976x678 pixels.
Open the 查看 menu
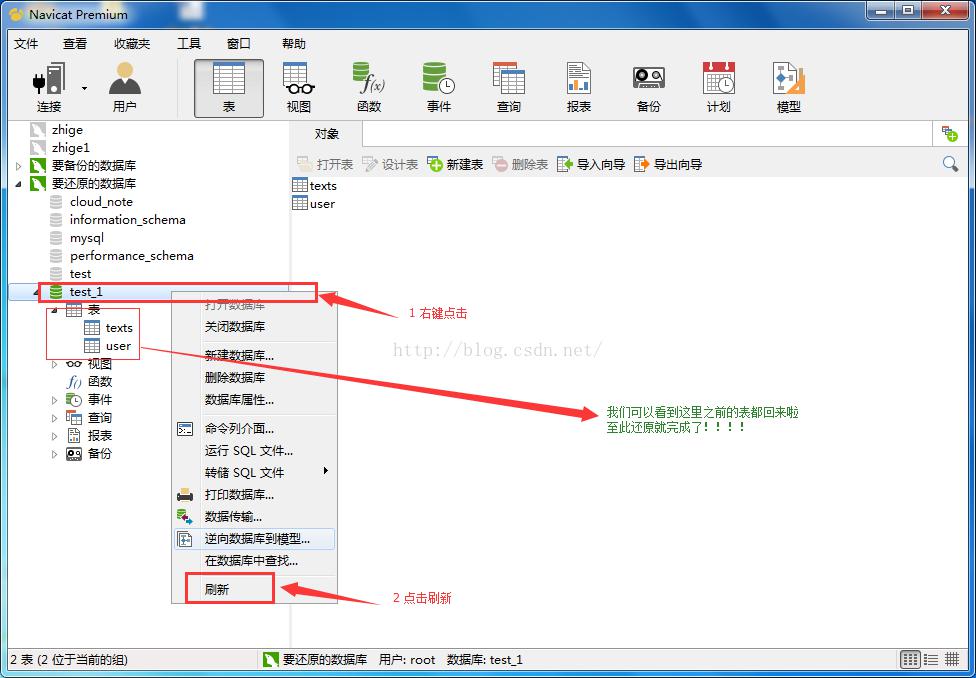coord(75,44)
